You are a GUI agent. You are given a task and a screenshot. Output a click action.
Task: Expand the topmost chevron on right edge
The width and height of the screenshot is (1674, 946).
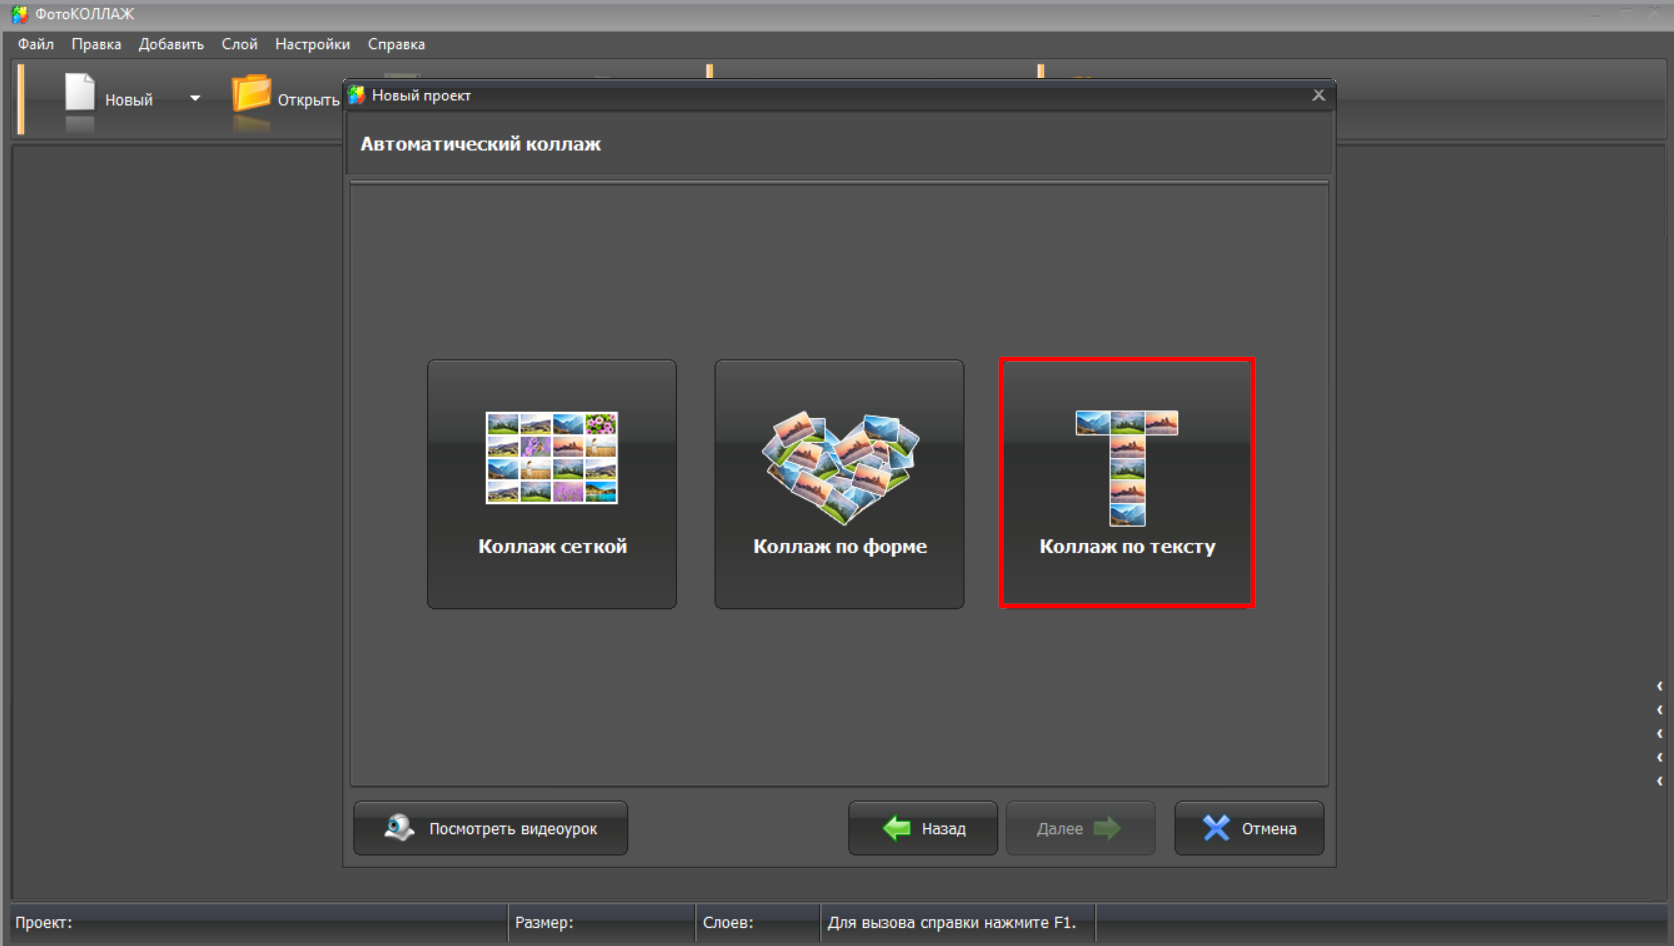[1660, 686]
